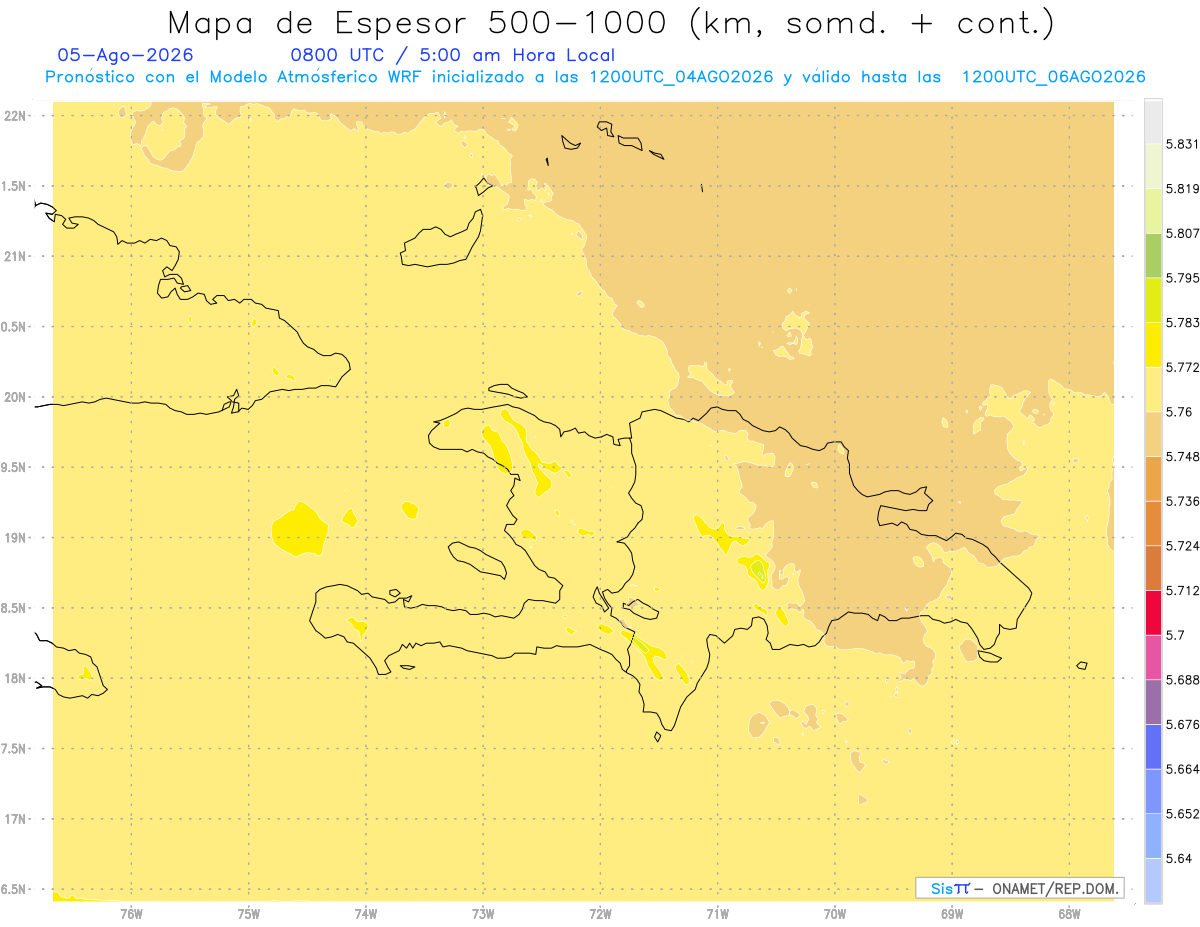Click the colorbar value '5.7'
This screenshot has height=927, width=1200.
pyautogui.click(x=1176, y=635)
